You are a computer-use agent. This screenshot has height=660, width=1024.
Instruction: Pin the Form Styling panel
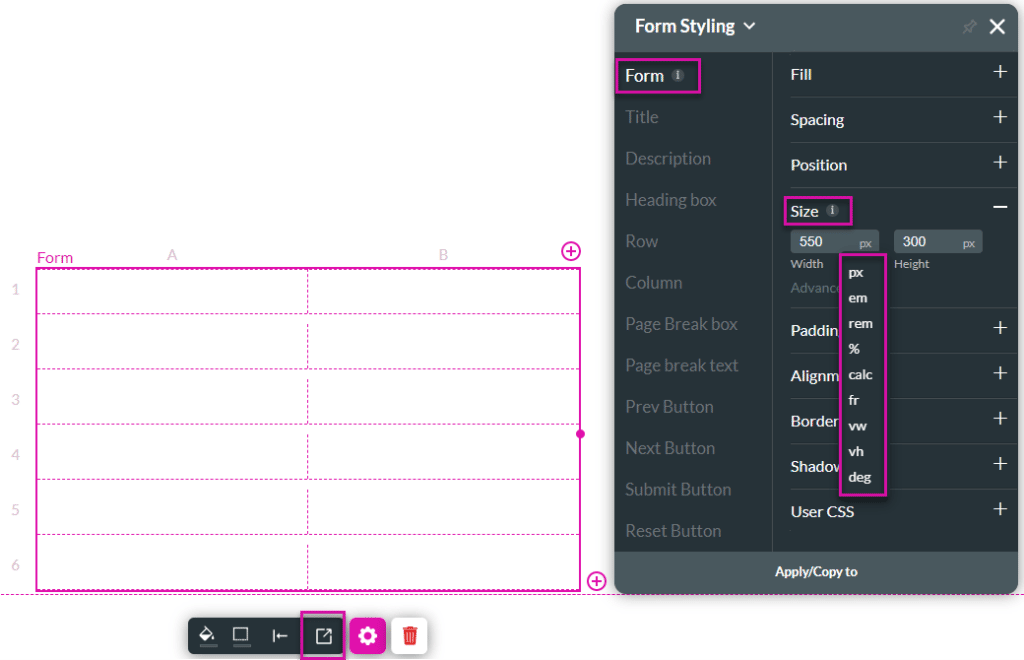[968, 27]
